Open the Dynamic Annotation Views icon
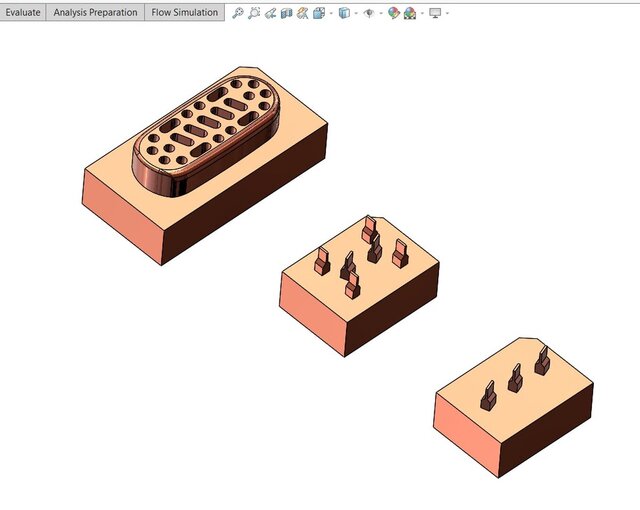The image size is (640, 510). tap(302, 13)
